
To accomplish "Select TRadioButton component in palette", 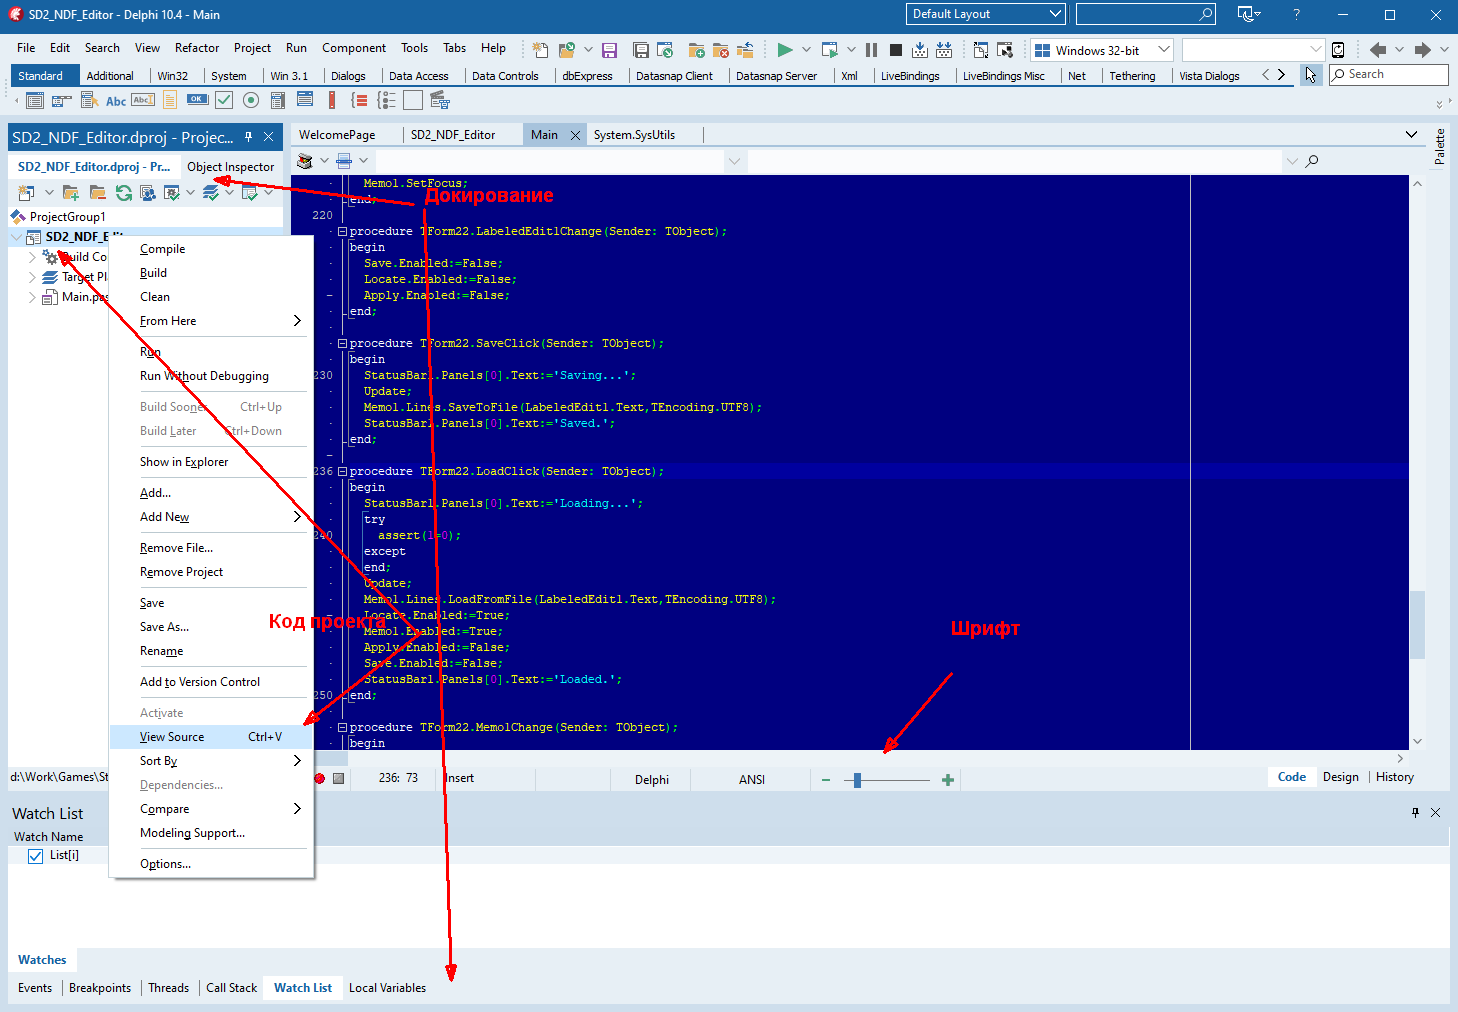I will coord(251,100).
